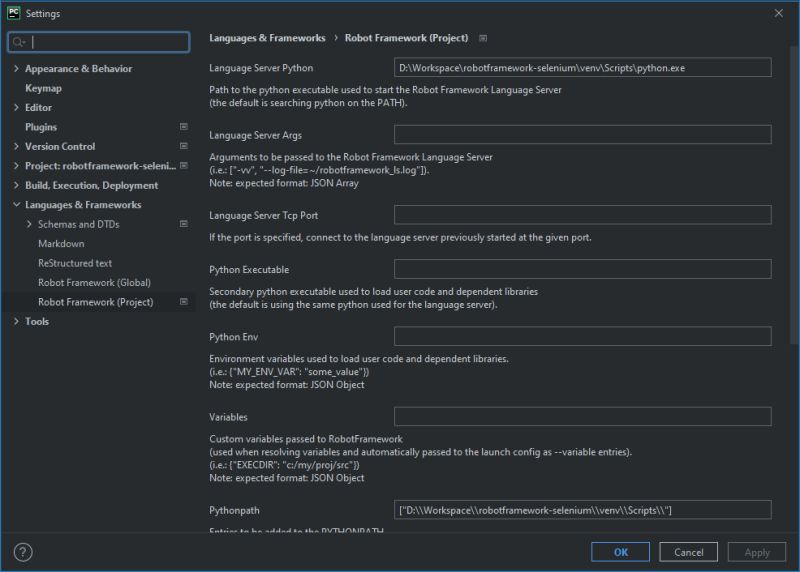800x572 pixels.
Task: Click the settings panel vertical scrollbar
Action: click(794, 194)
